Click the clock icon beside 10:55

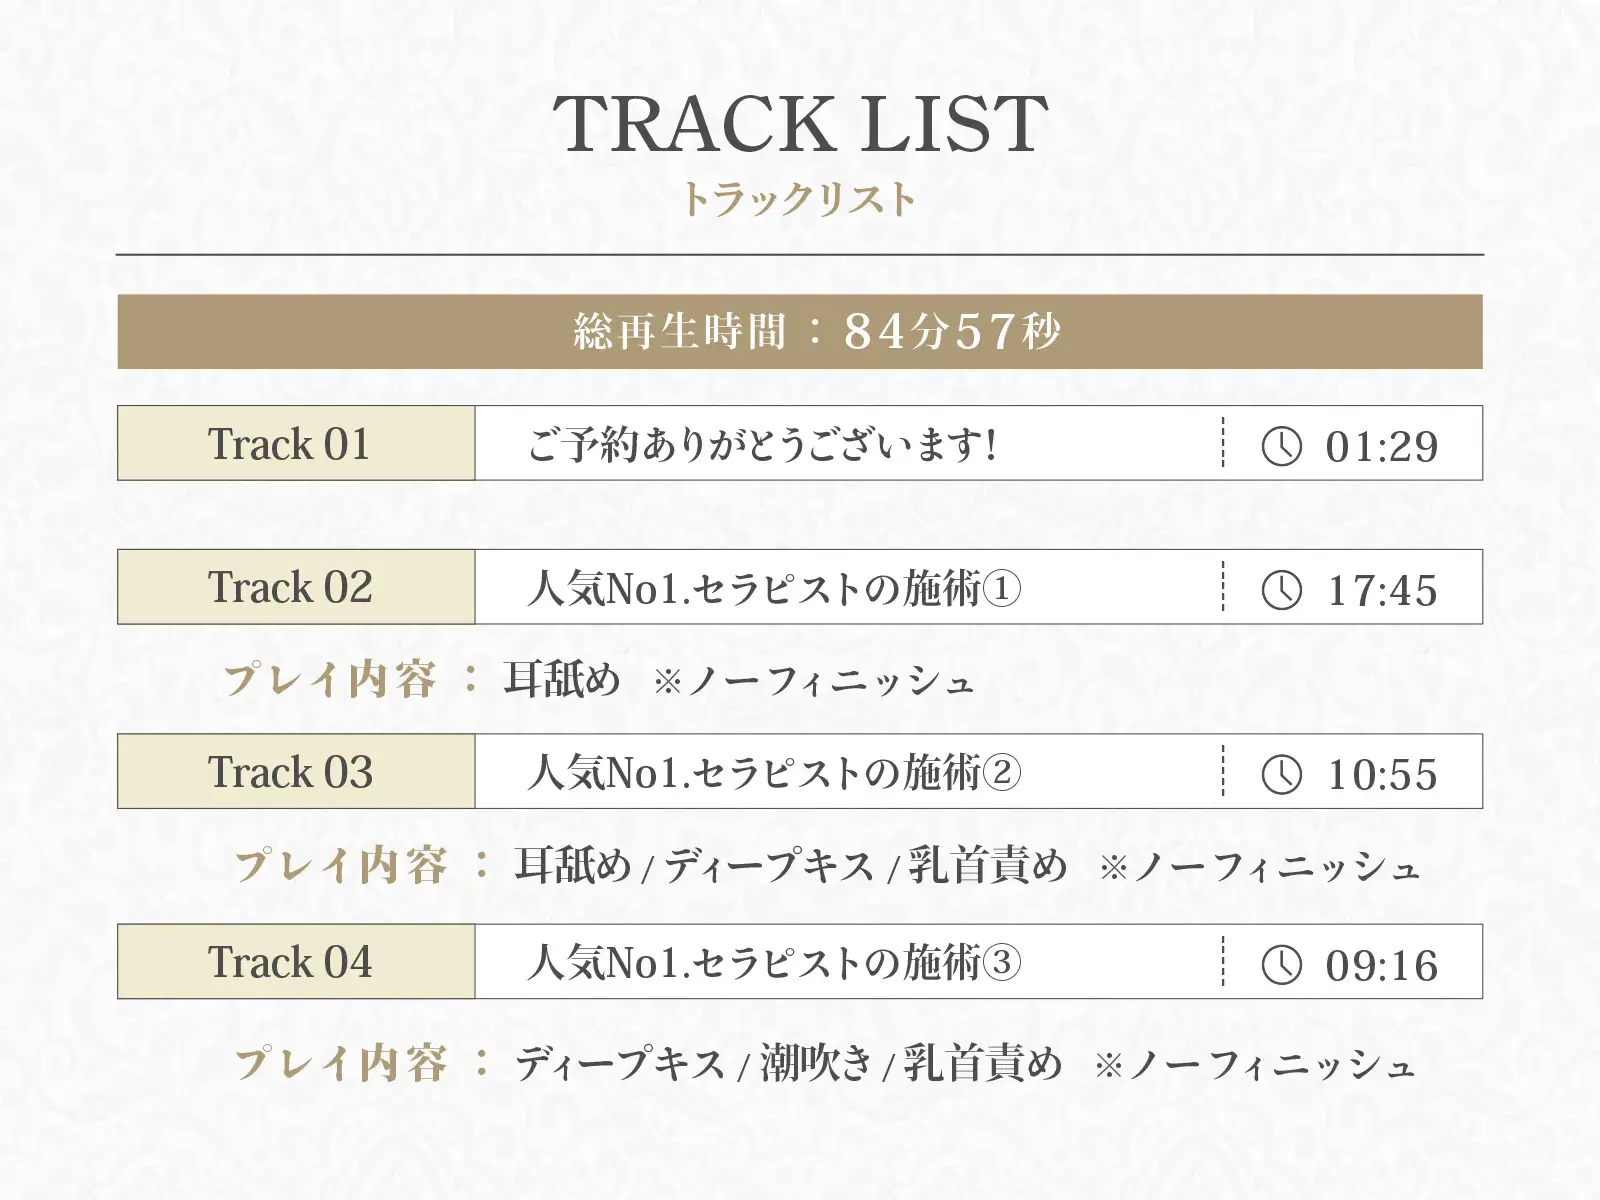(1282, 774)
